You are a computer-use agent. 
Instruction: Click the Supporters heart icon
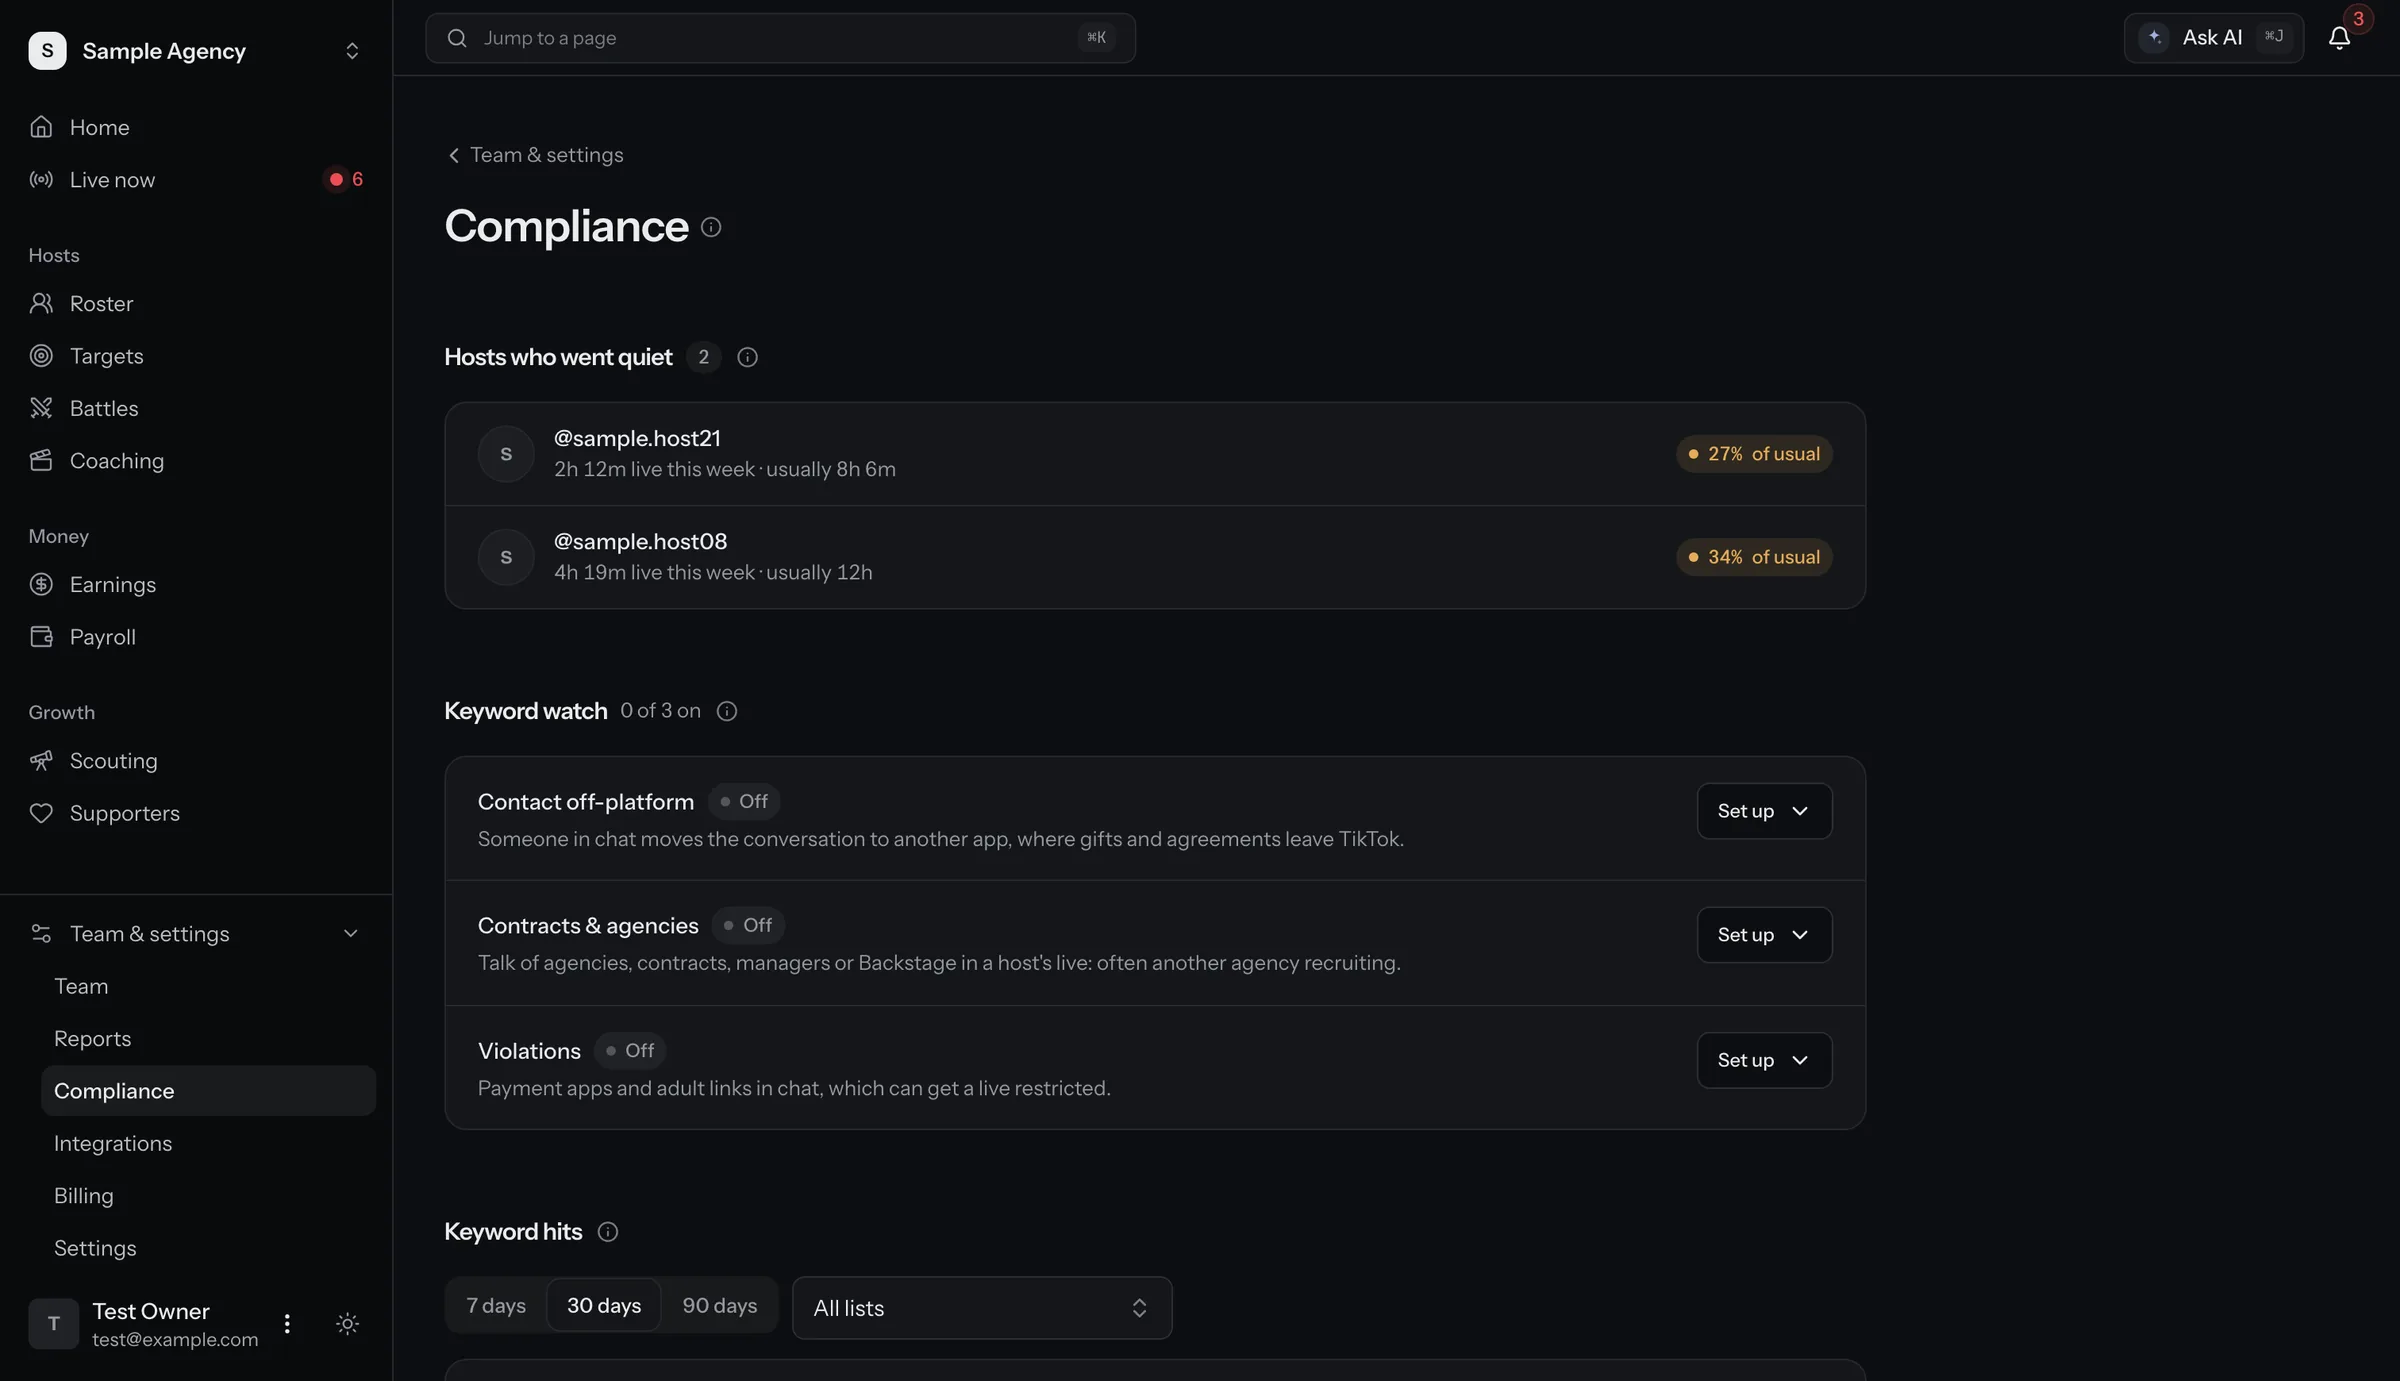pyautogui.click(x=41, y=813)
